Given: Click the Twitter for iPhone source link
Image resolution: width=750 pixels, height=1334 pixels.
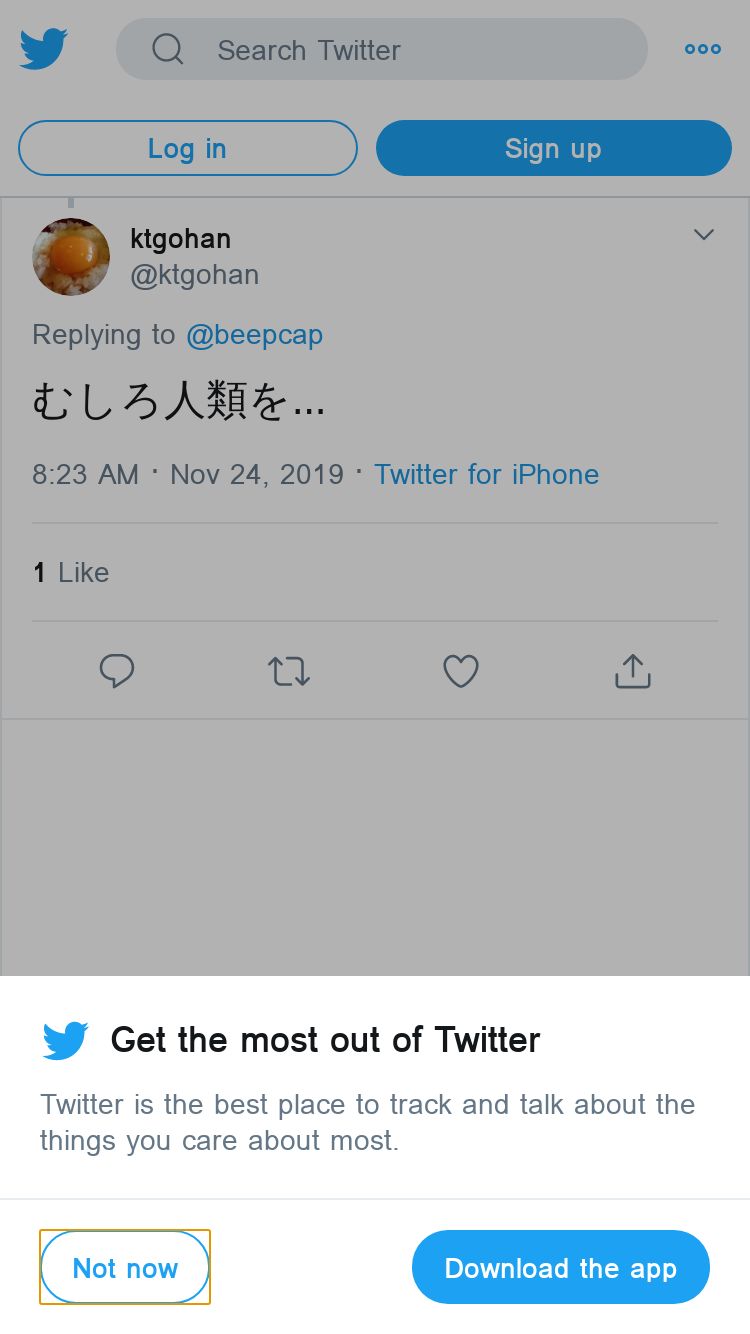Looking at the screenshot, I should point(486,474).
